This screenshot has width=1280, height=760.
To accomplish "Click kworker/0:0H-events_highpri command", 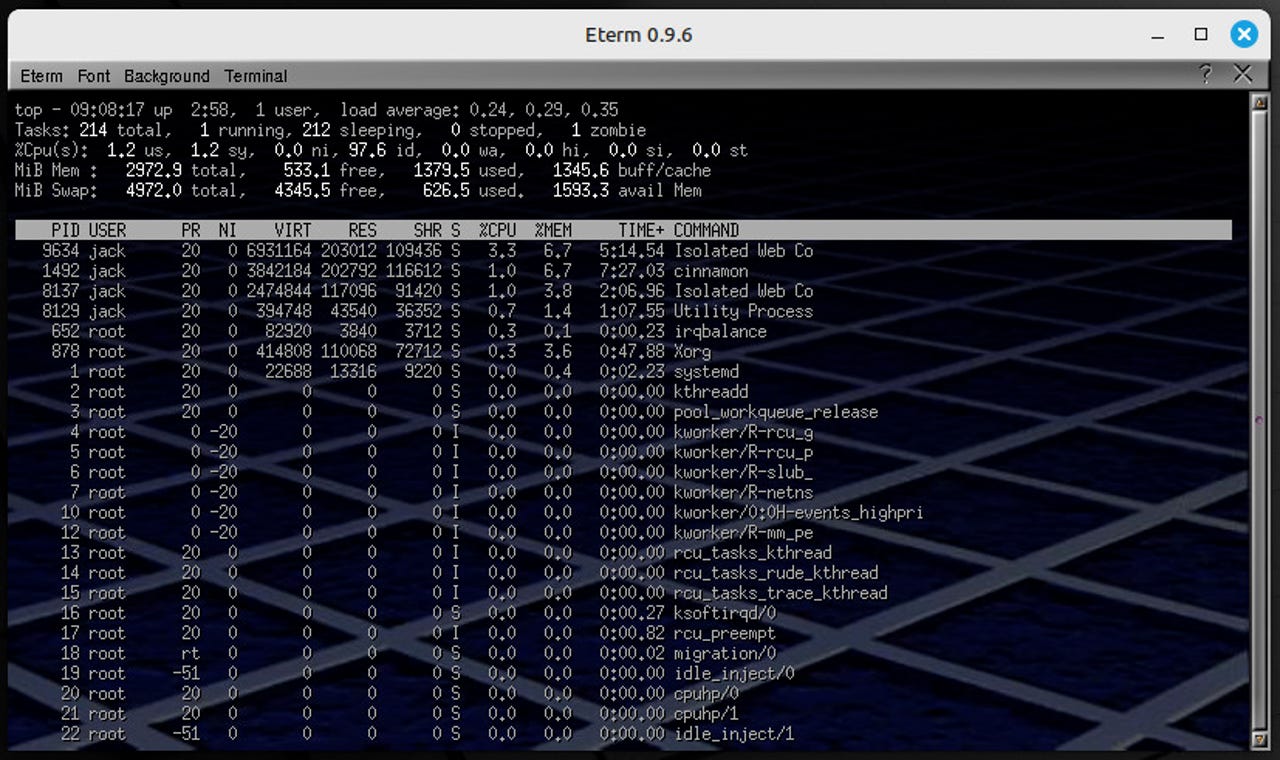I will point(799,512).
